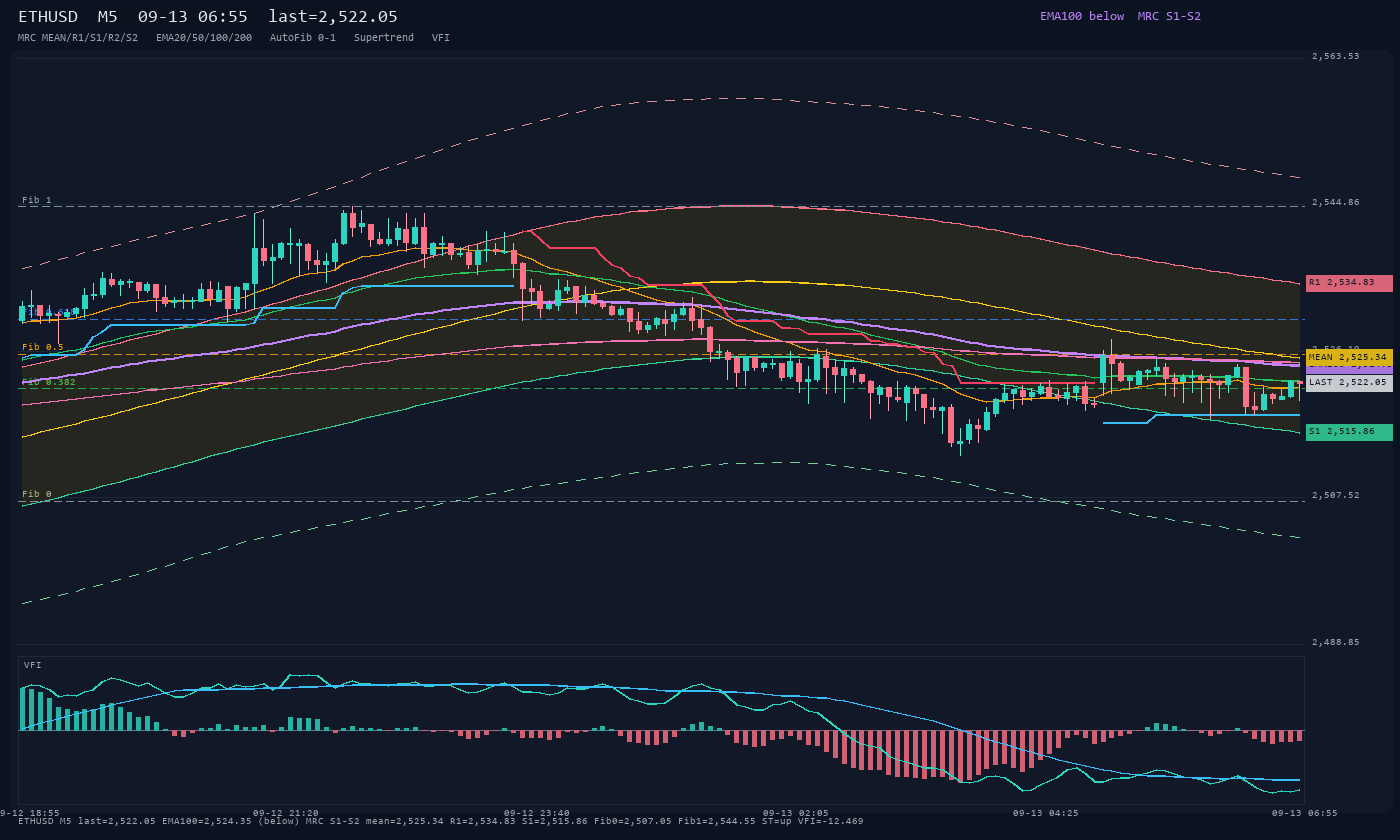This screenshot has width=1400, height=840.
Task: Select the 'Fib 0.5' level label
Action: coord(43,347)
